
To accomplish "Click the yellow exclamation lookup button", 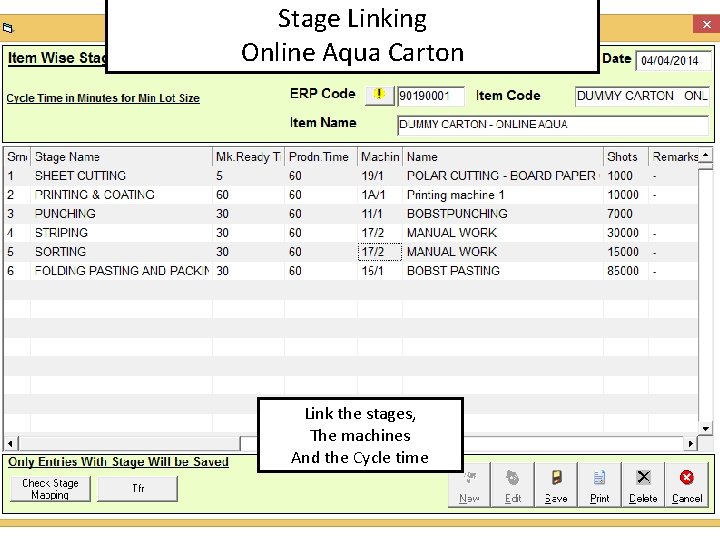I will 379,95.
